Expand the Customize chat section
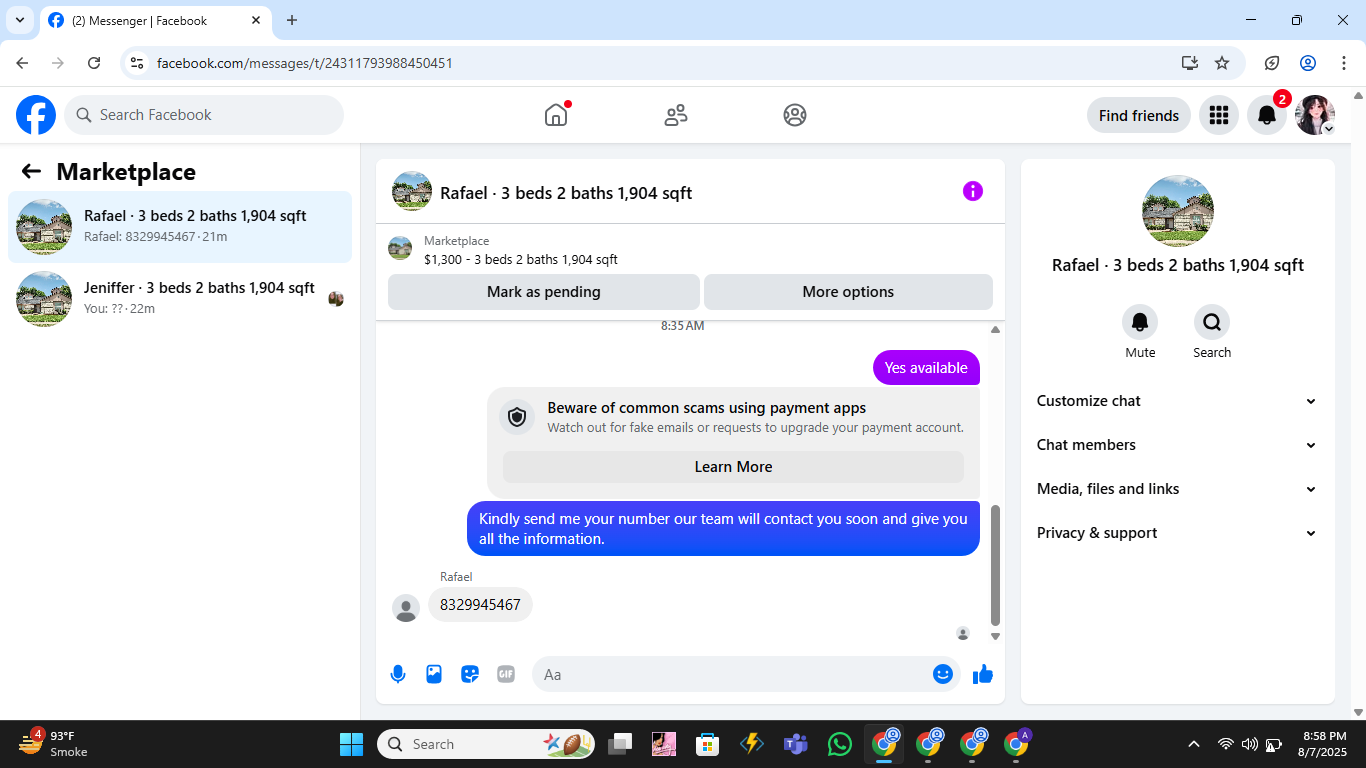The height and width of the screenshot is (768, 1366). click(x=1178, y=401)
